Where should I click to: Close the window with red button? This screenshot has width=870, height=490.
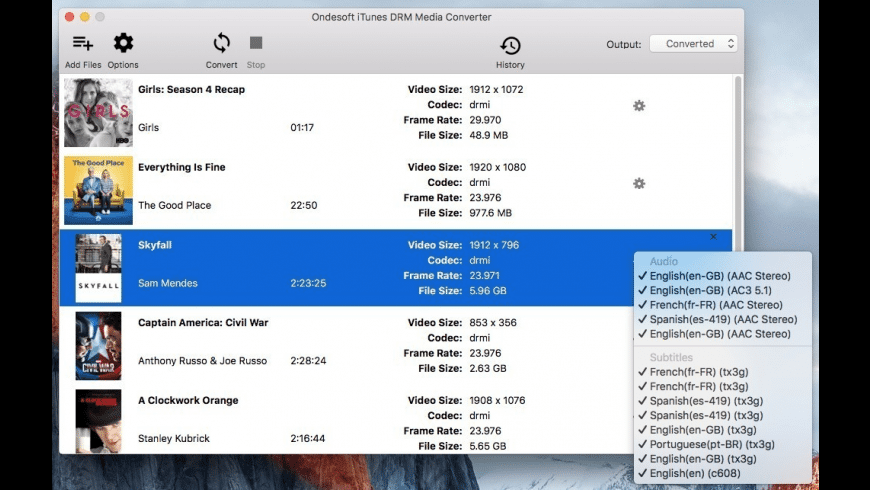point(69,17)
